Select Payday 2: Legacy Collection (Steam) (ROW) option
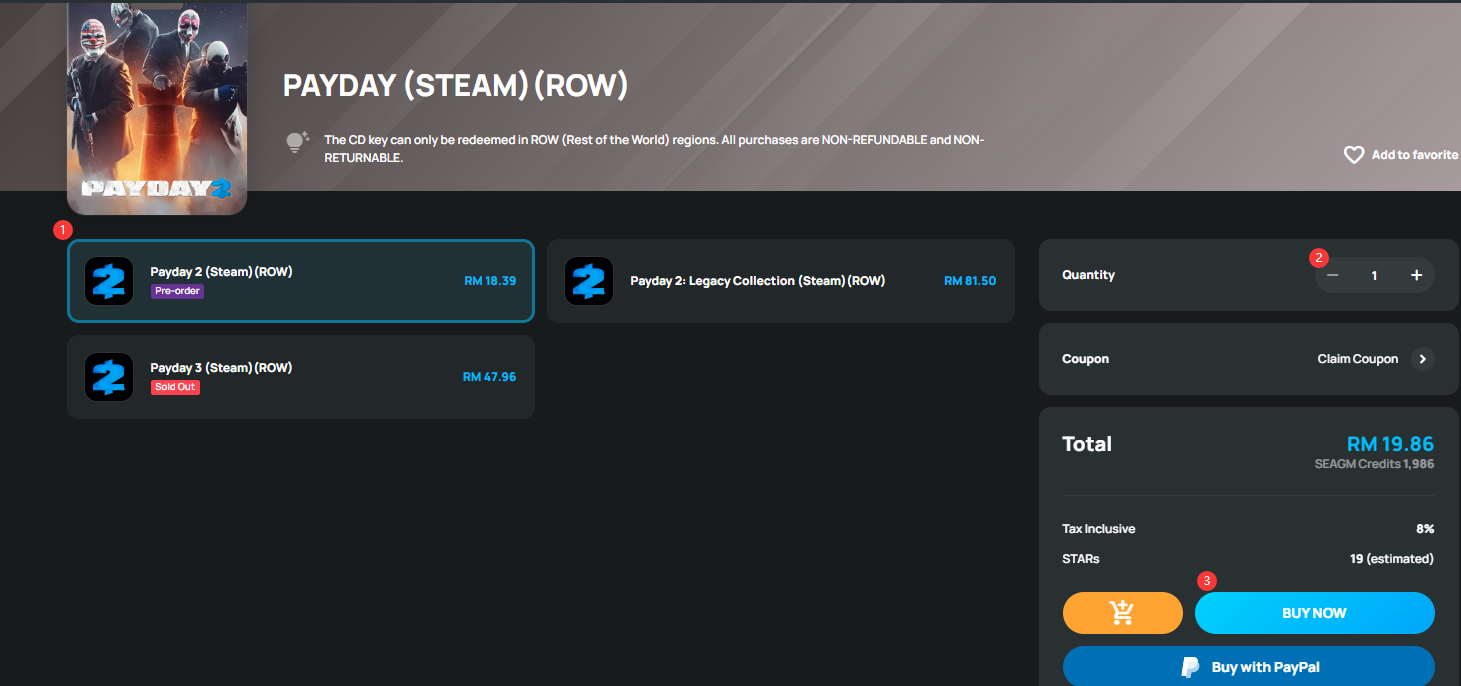 pos(781,281)
